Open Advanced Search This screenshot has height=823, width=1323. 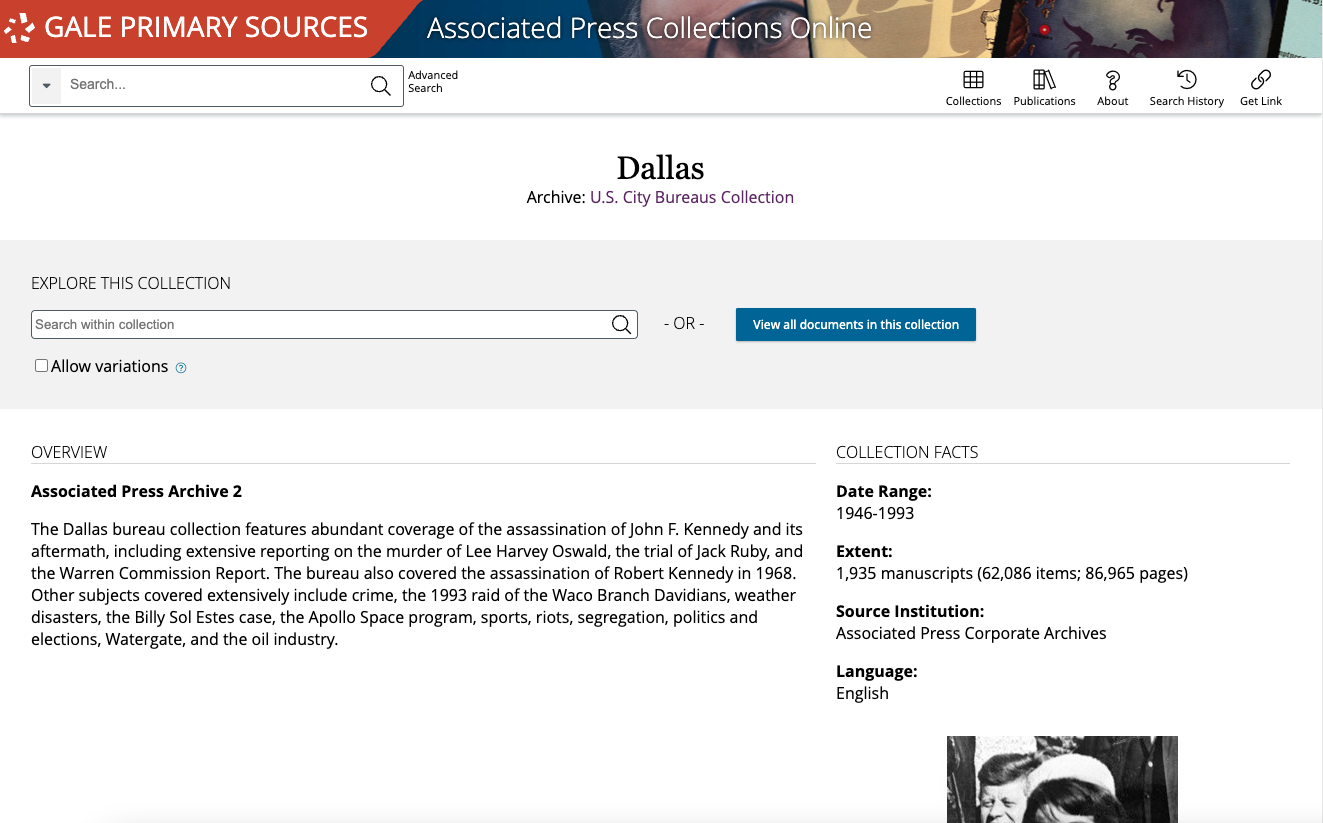click(x=433, y=82)
